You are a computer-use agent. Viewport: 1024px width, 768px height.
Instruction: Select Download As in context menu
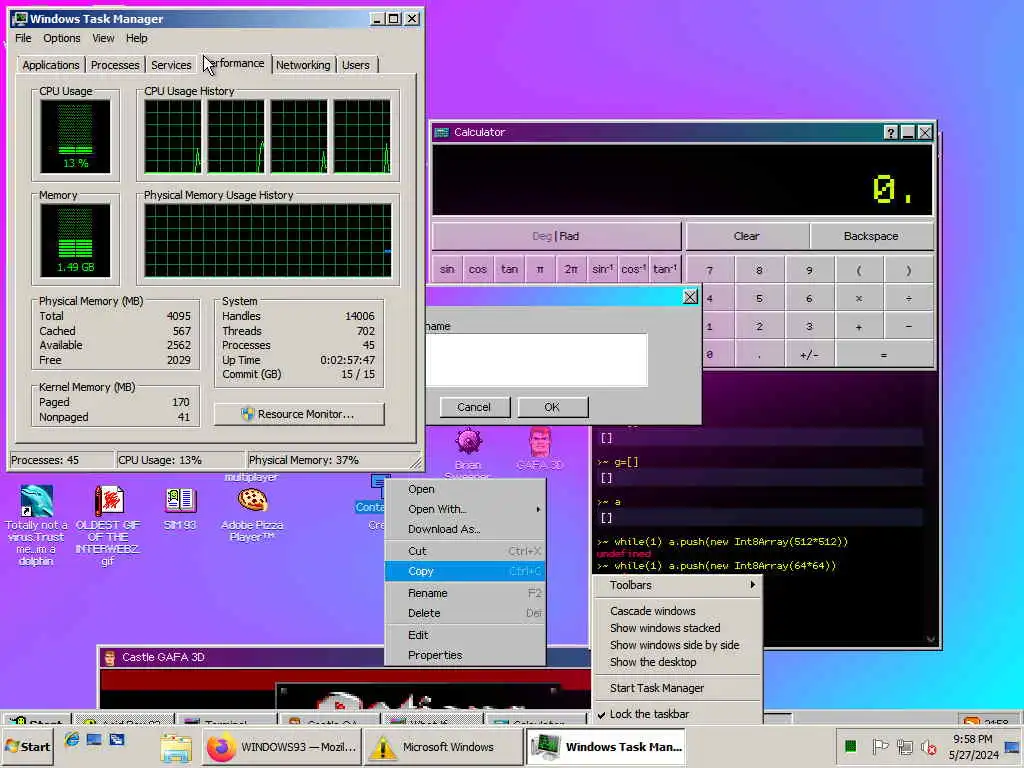tap(465, 530)
